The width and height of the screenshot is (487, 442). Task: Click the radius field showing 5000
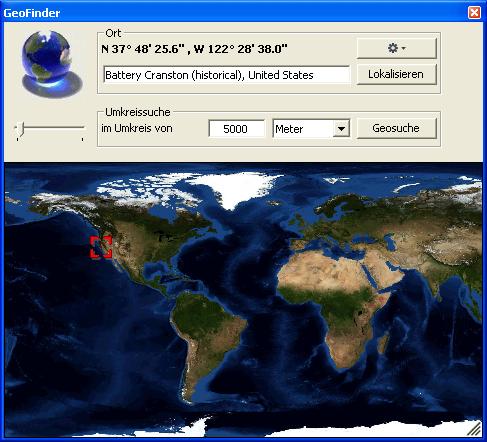click(236, 129)
